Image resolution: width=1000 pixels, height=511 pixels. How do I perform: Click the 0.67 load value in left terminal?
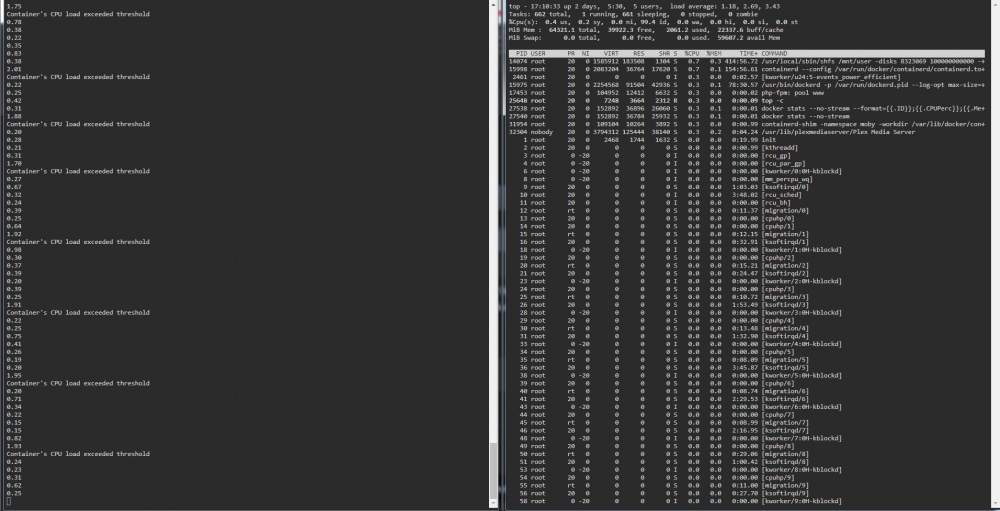pos(14,187)
